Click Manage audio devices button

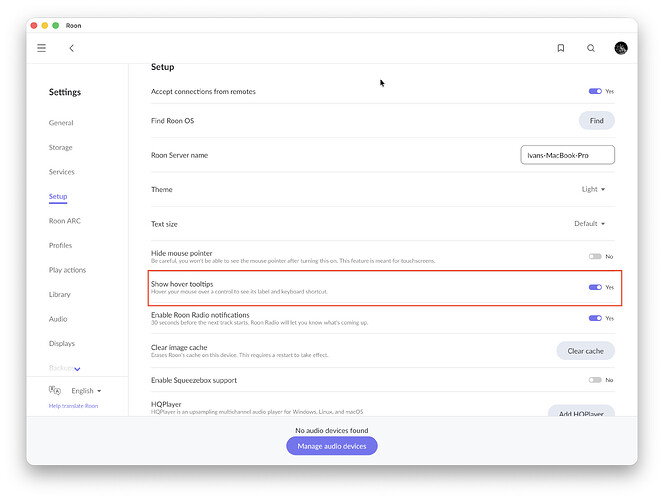[x=332, y=446]
